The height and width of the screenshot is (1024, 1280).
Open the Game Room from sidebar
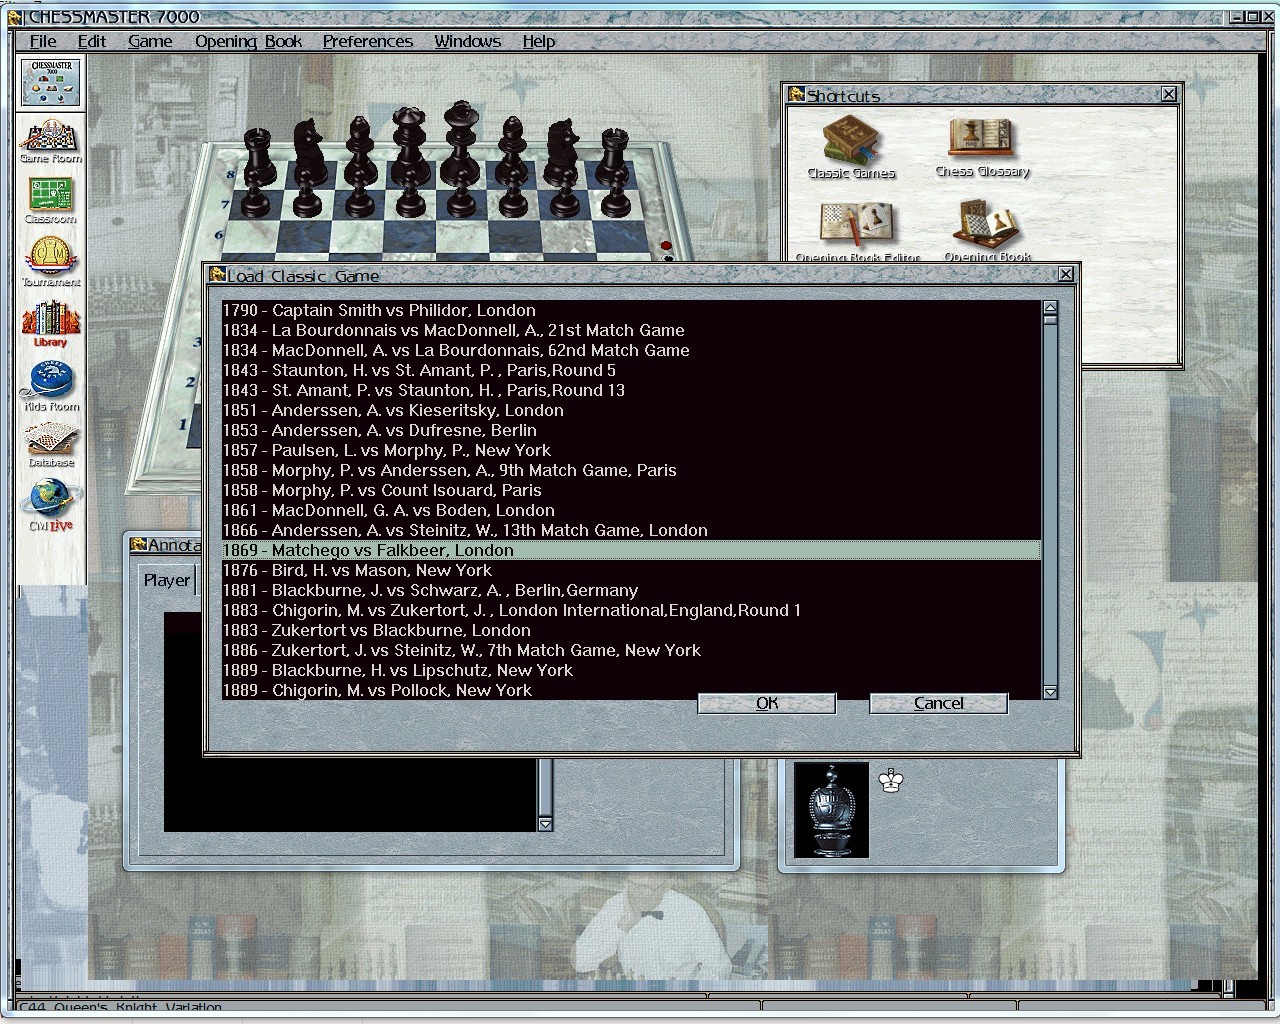(x=51, y=141)
